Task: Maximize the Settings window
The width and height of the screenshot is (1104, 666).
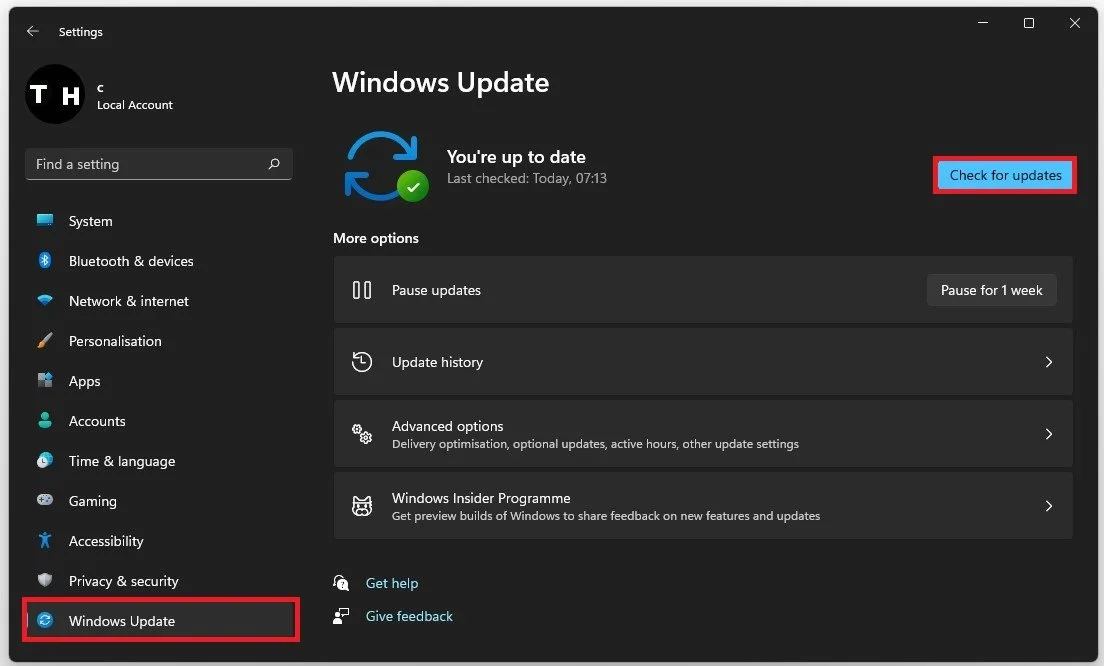Action: click(1029, 23)
